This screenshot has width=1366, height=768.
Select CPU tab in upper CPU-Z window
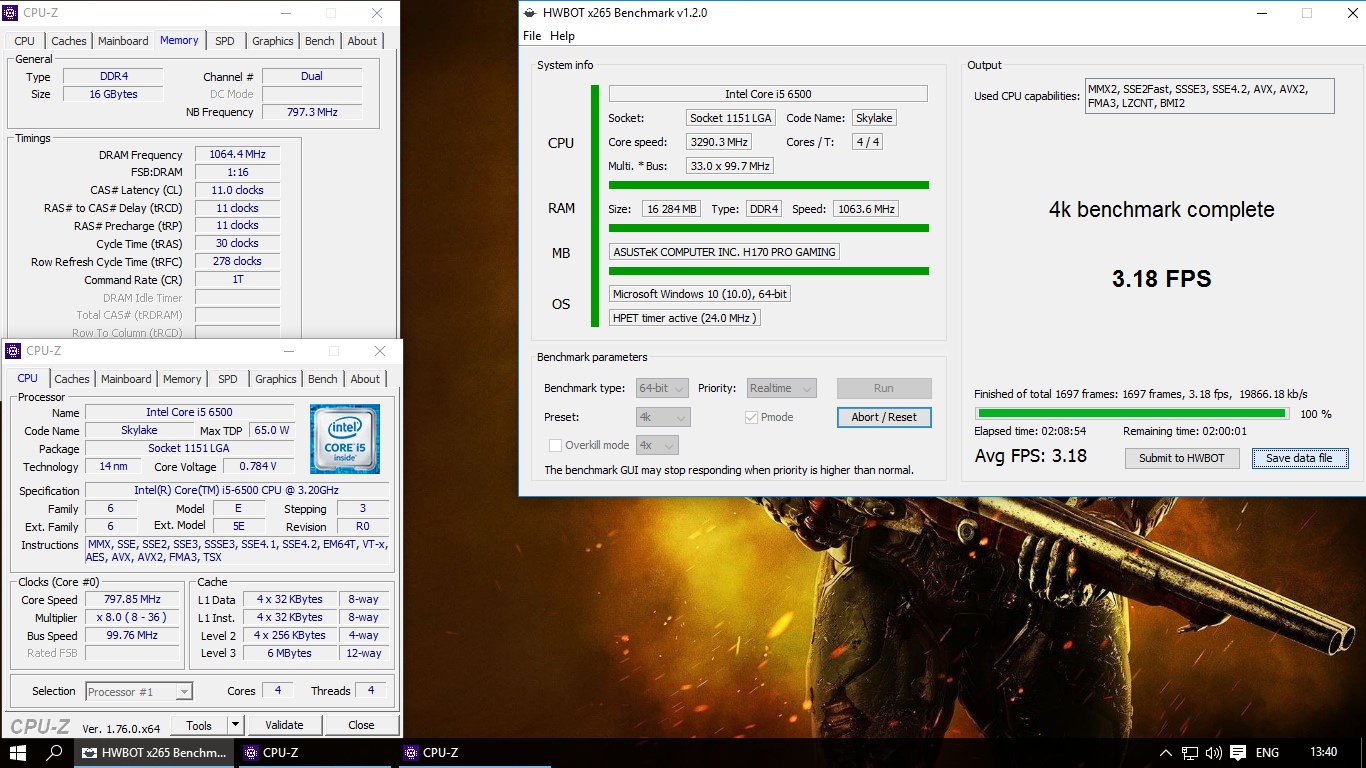25,41
